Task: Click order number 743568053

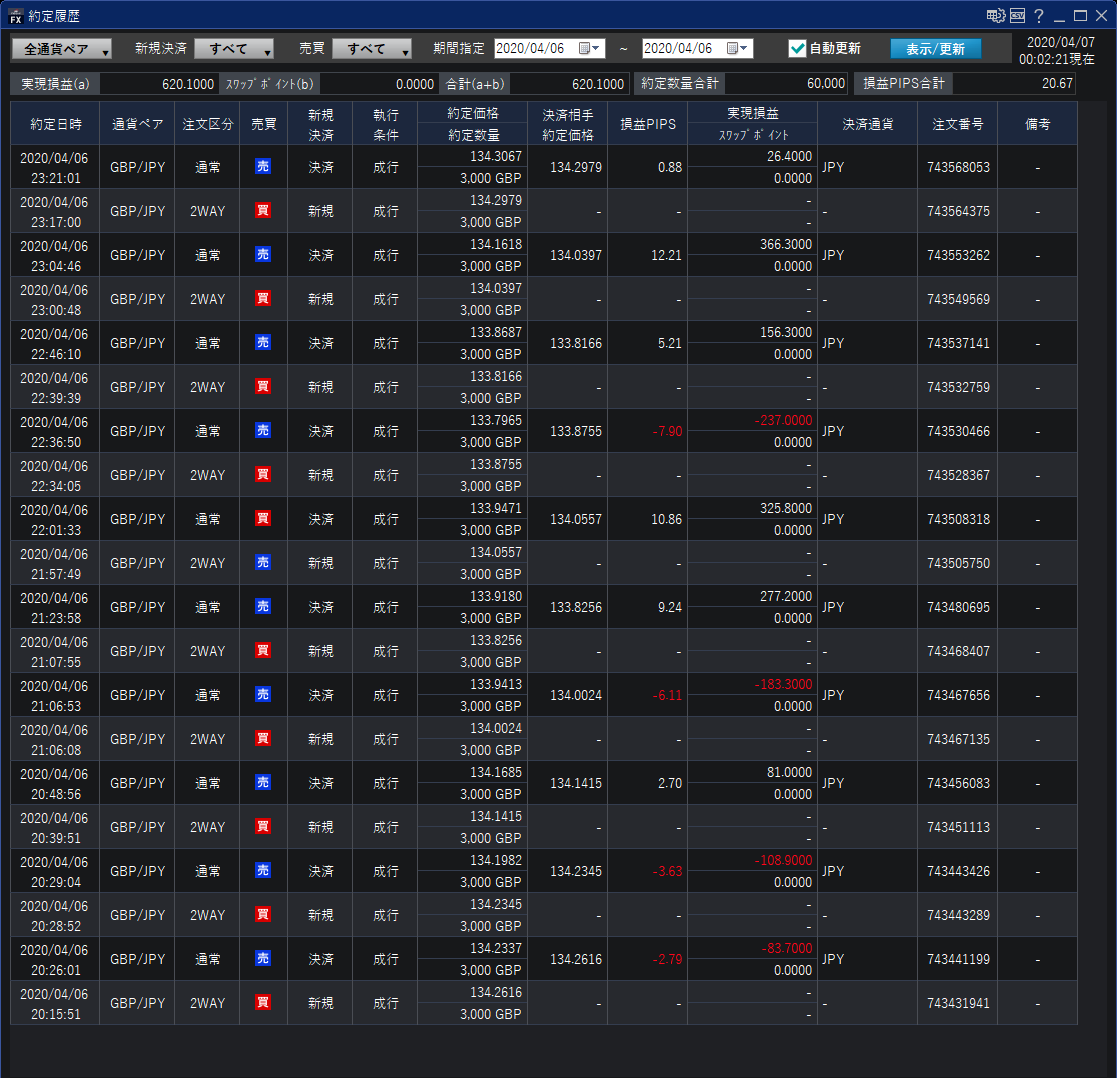Action: pyautogui.click(x=958, y=167)
